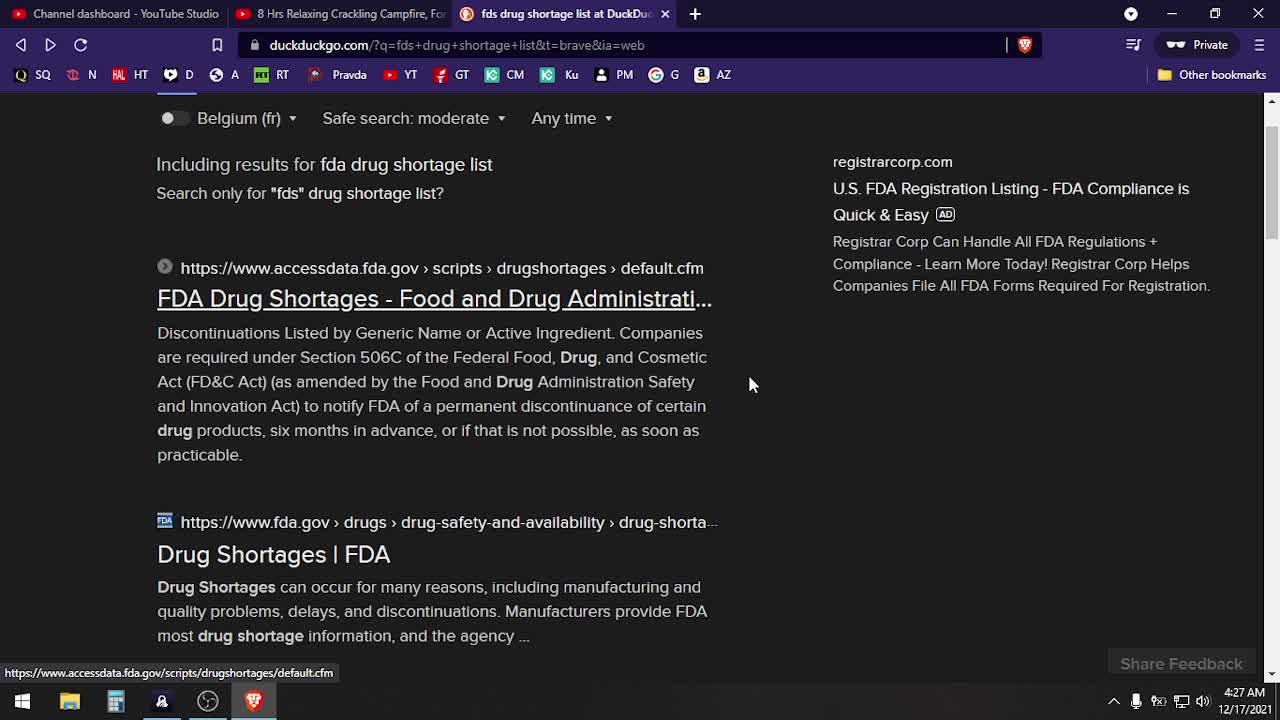Open the Belgium (fr) region dropdown
1280x720 pixels.
[247, 118]
